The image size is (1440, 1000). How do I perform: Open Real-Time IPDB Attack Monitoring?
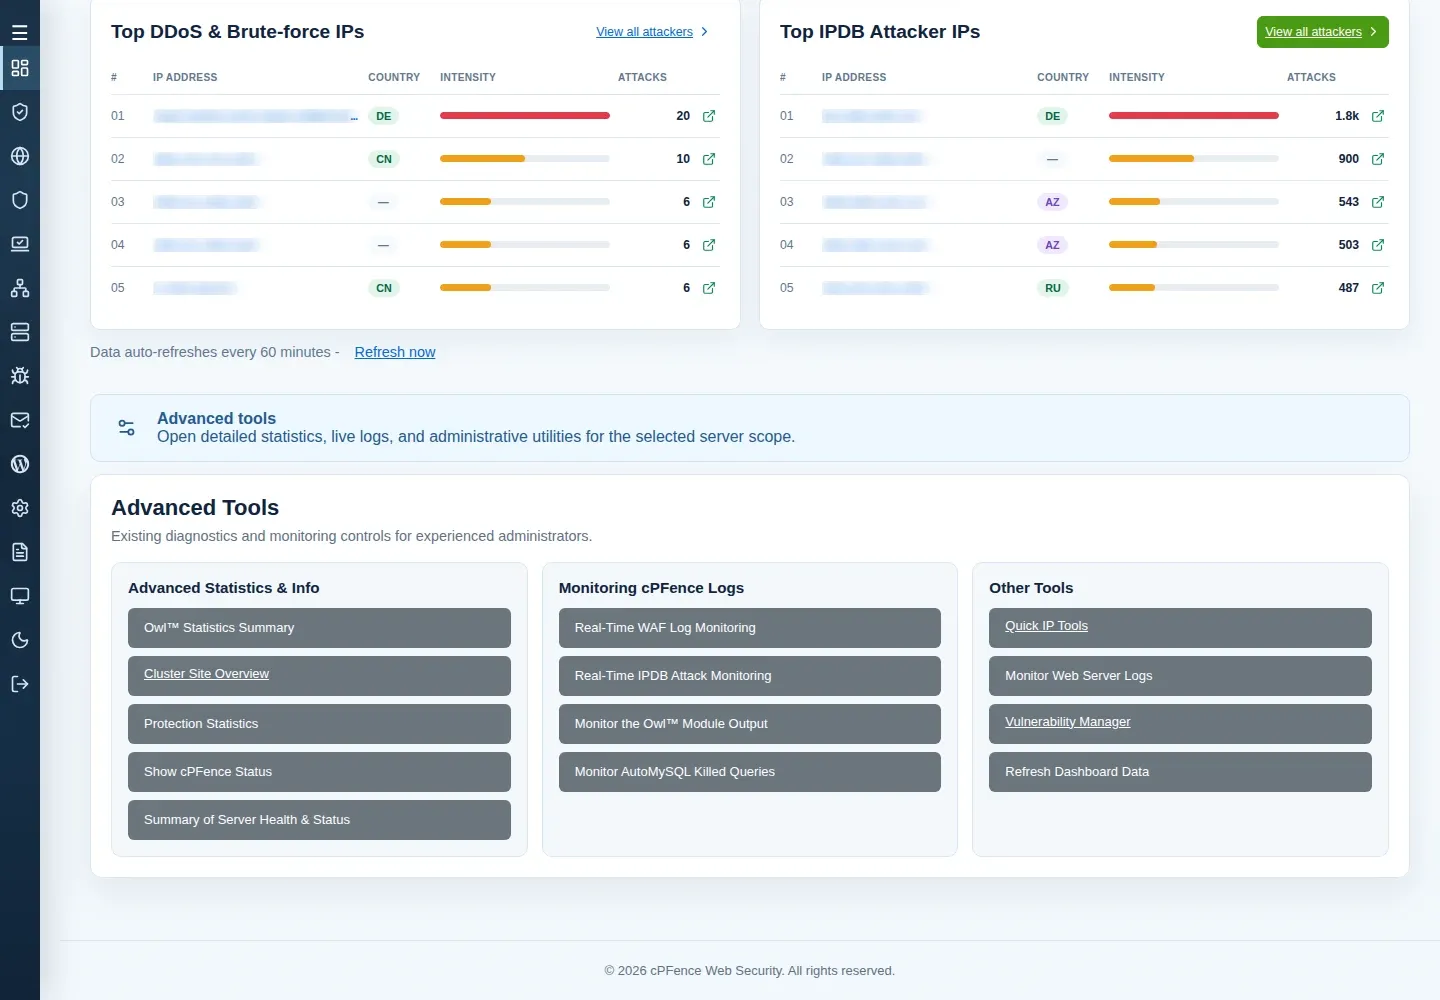click(x=750, y=676)
